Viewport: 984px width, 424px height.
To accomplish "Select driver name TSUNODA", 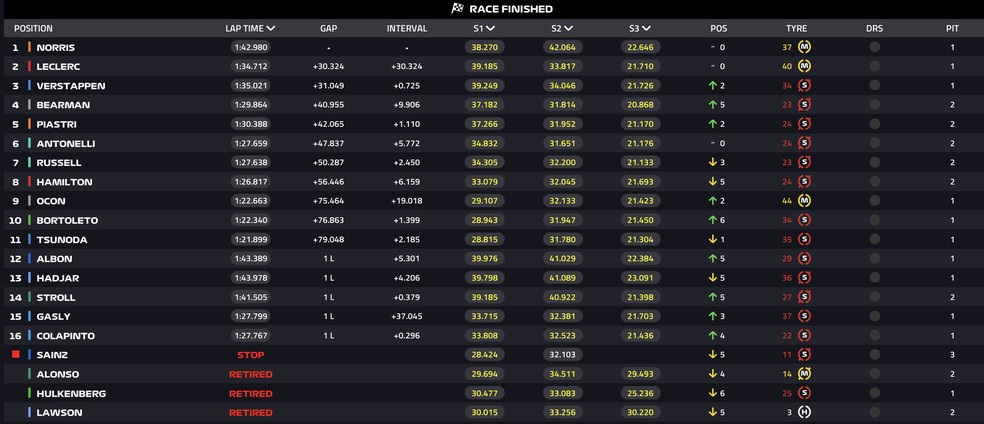I will [x=62, y=239].
